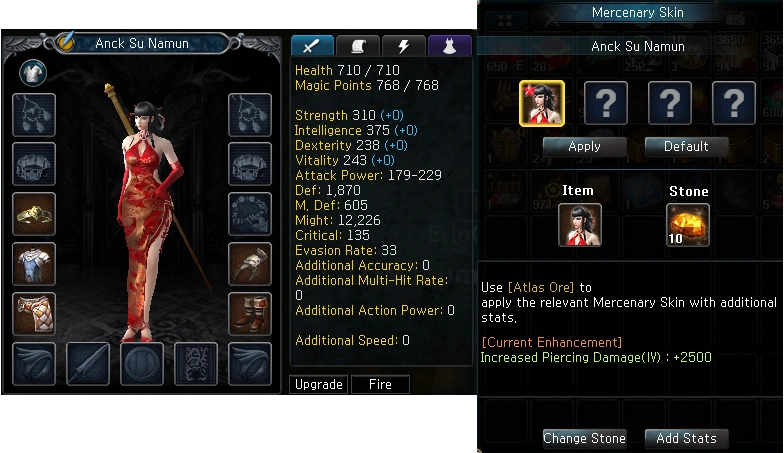The image size is (784, 453).
Task: Click the brown boots equipment slot
Action: (250, 314)
